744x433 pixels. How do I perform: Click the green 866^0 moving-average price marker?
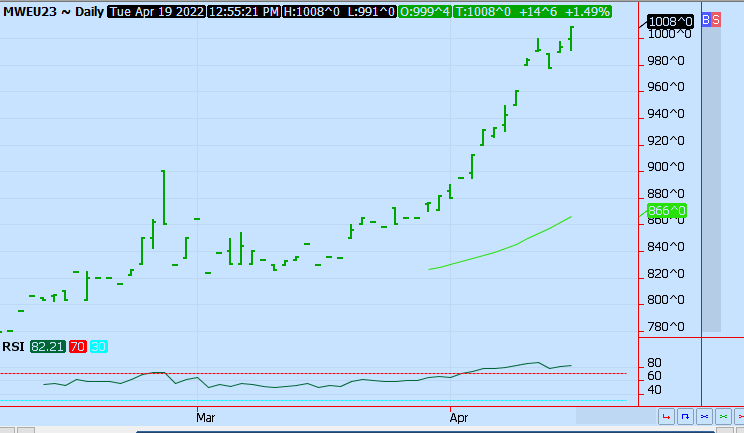667,211
